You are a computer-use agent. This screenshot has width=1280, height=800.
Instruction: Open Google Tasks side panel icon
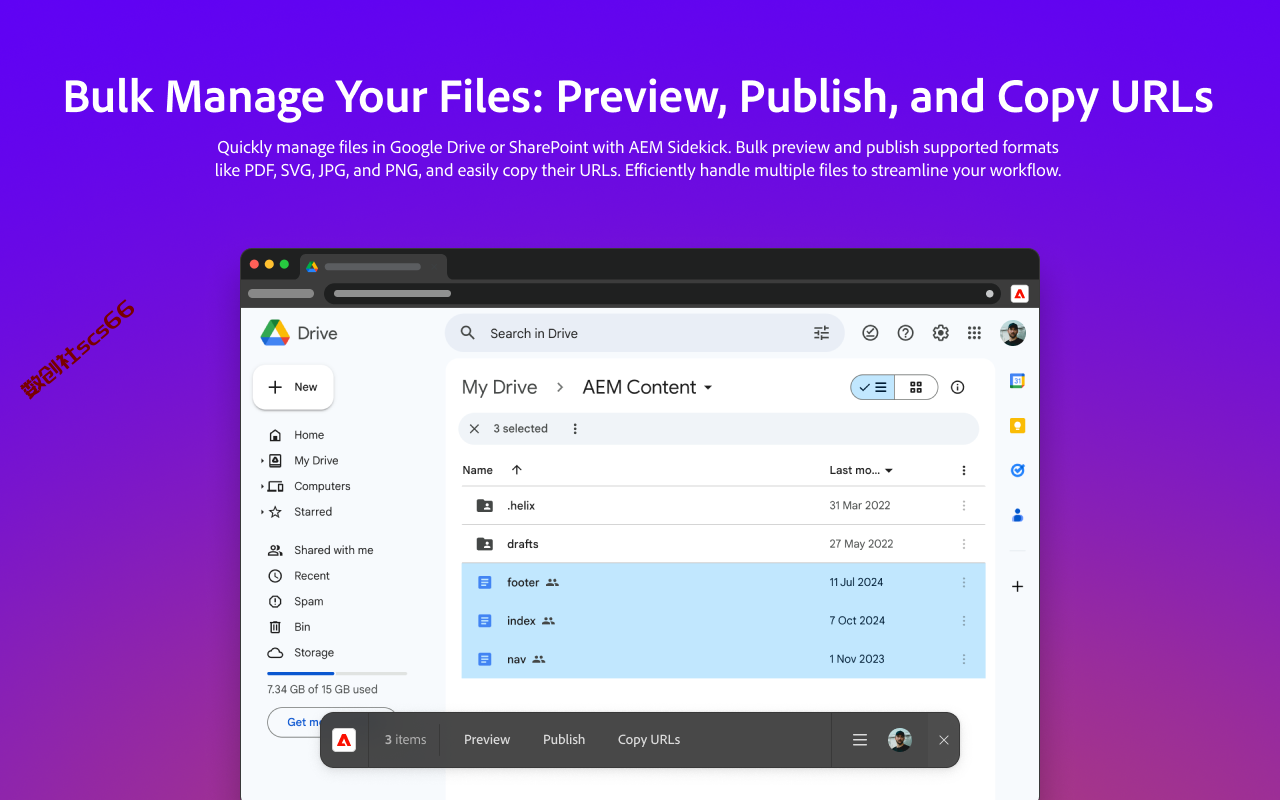click(x=1017, y=470)
